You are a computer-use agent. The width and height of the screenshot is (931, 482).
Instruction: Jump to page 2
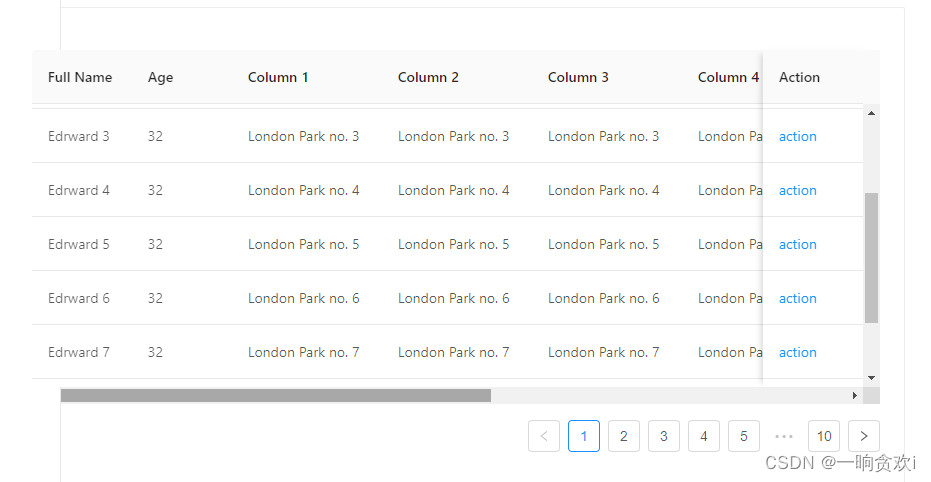pyautogui.click(x=624, y=436)
